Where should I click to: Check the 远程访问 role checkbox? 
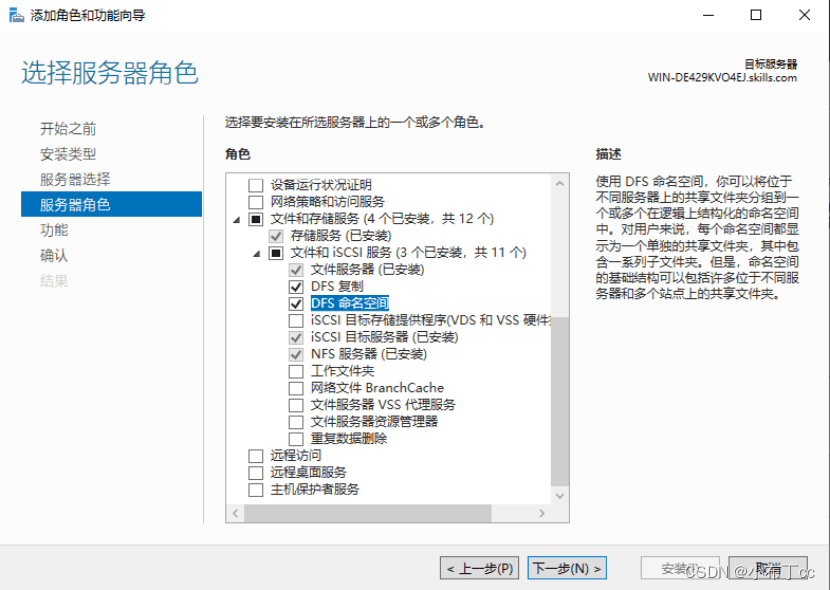[x=256, y=456]
